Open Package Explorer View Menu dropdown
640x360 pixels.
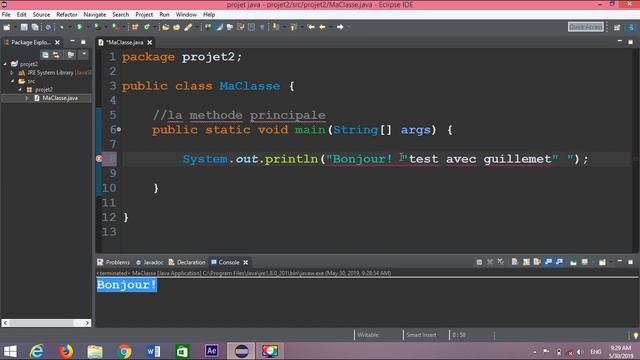tap(84, 54)
